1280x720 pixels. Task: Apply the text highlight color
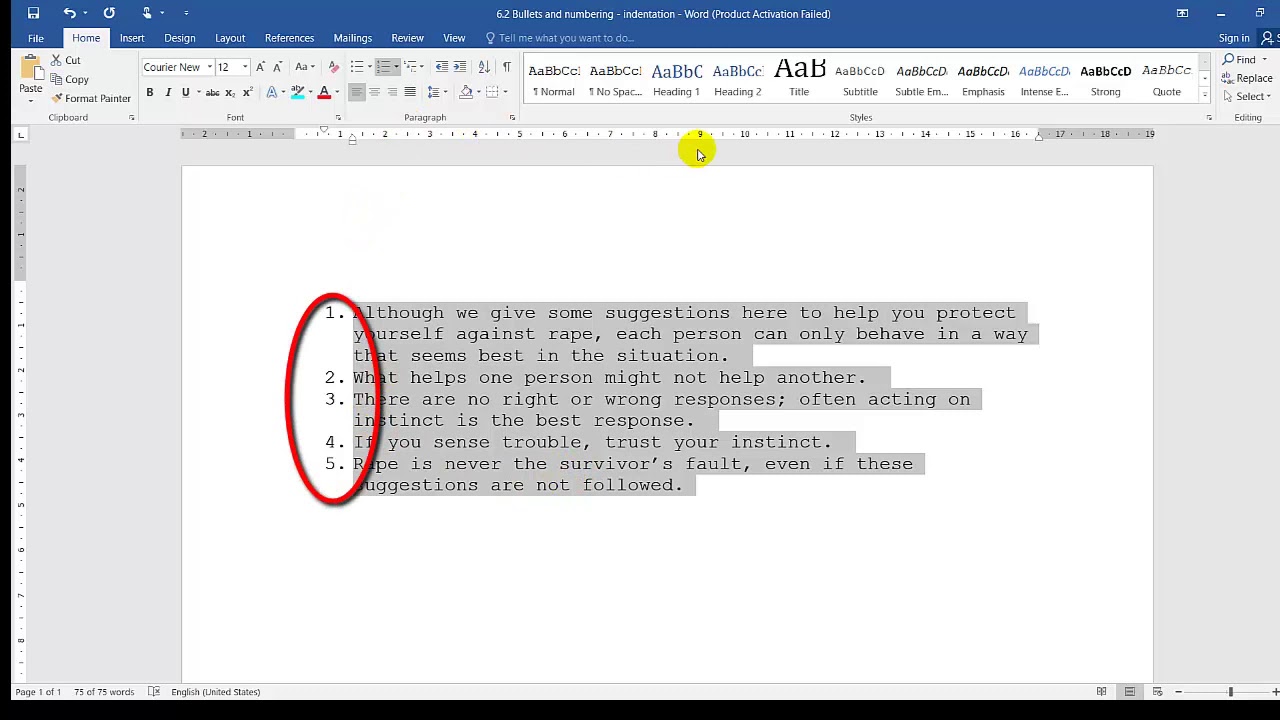click(x=297, y=92)
